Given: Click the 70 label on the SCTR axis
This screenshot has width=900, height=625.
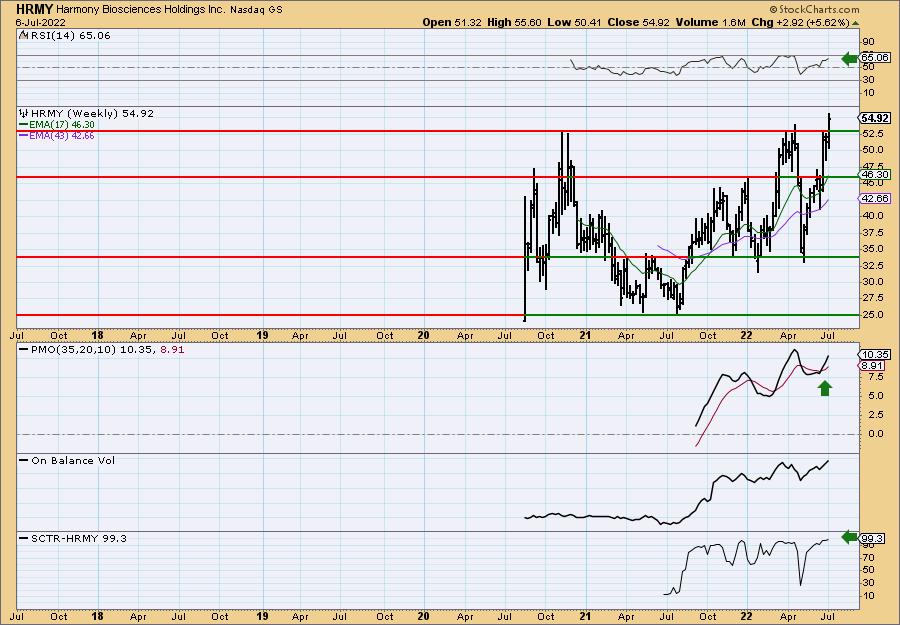Looking at the screenshot, I should point(868,557).
